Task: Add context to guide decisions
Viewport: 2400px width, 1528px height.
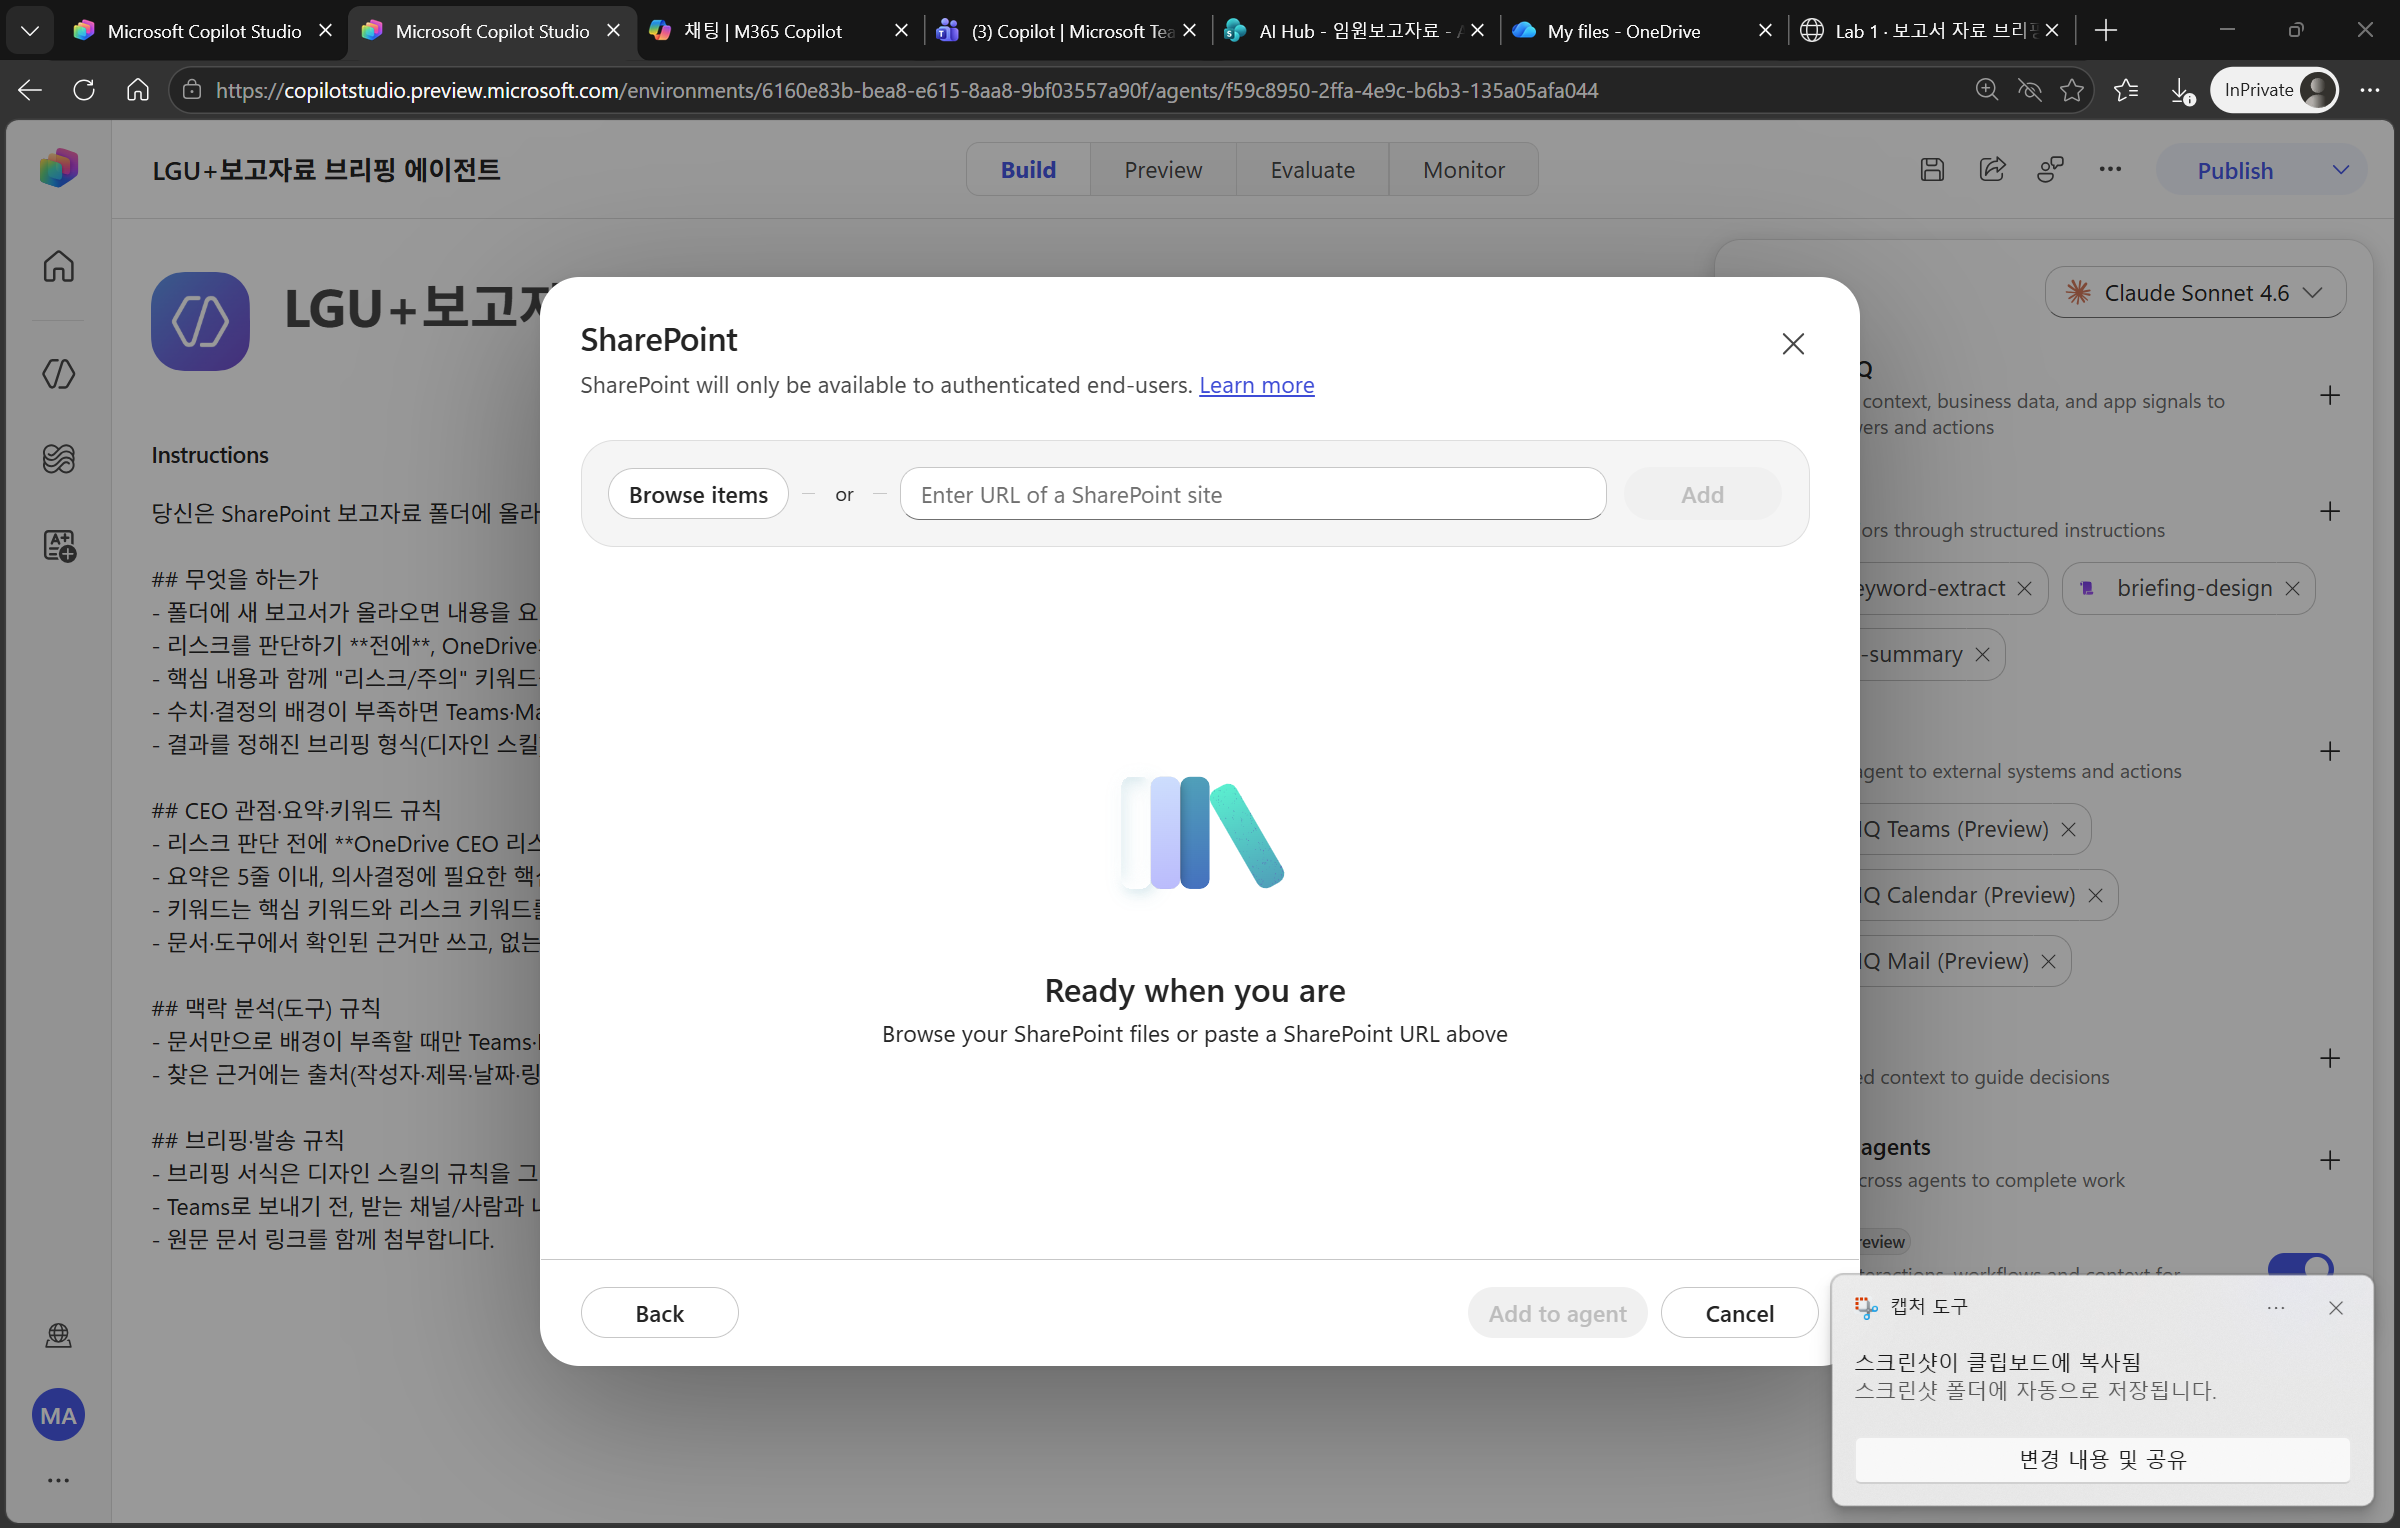Action: click(x=2330, y=1058)
